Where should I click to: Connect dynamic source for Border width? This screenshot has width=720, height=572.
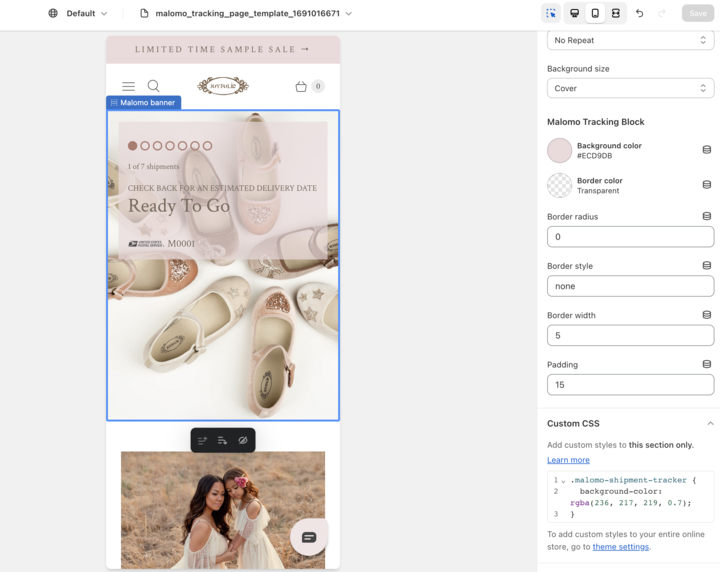pyautogui.click(x=707, y=314)
